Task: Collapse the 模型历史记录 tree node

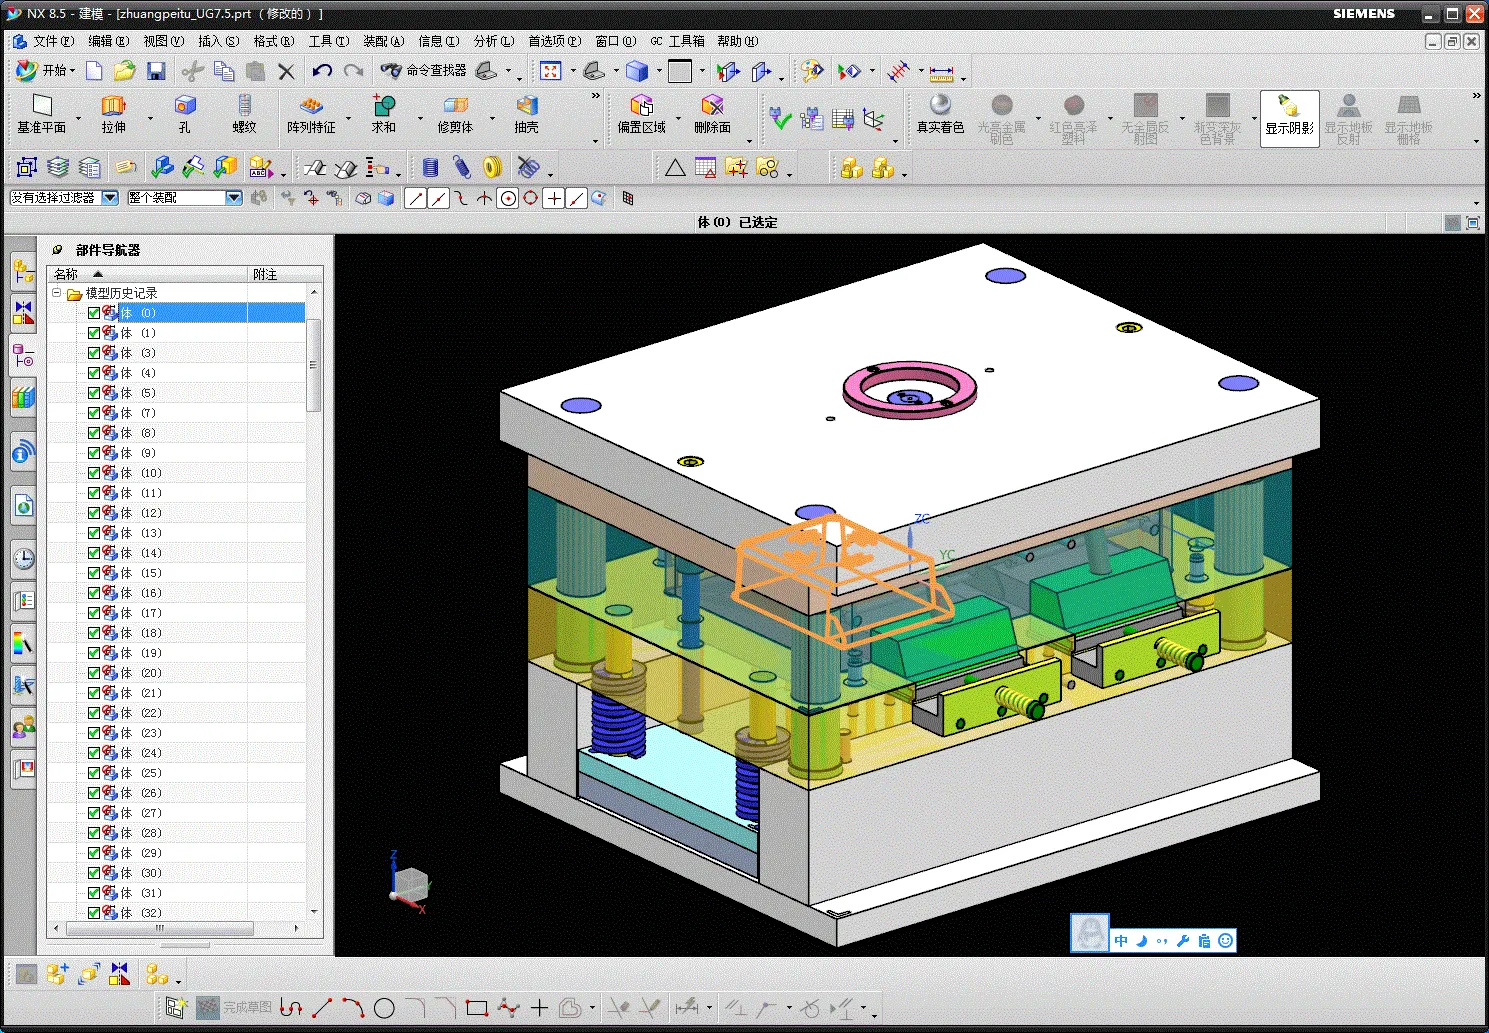Action: [57, 293]
